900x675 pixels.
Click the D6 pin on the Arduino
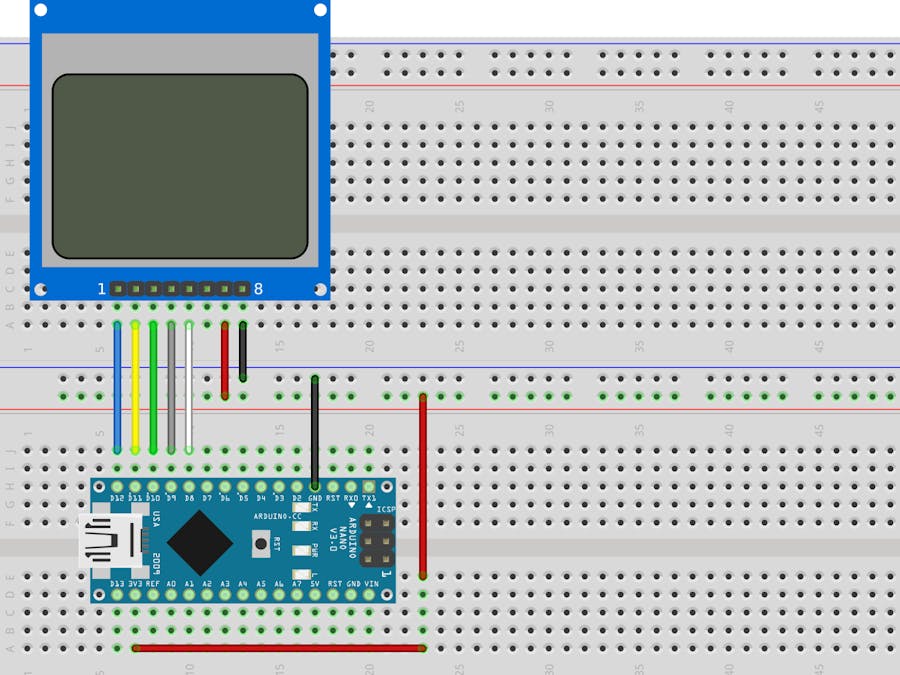point(225,487)
